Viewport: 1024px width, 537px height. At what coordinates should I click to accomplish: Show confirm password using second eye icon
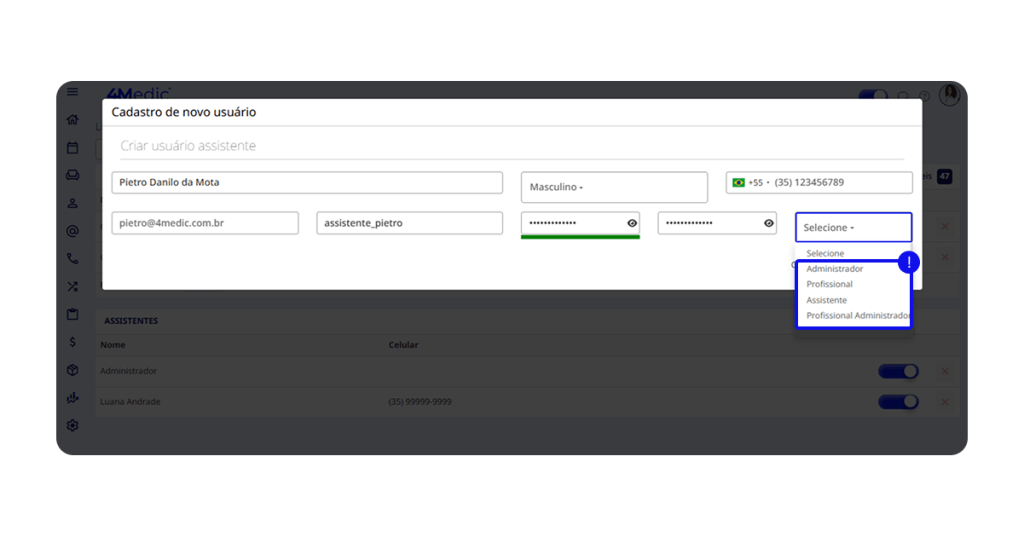pyautogui.click(x=768, y=223)
